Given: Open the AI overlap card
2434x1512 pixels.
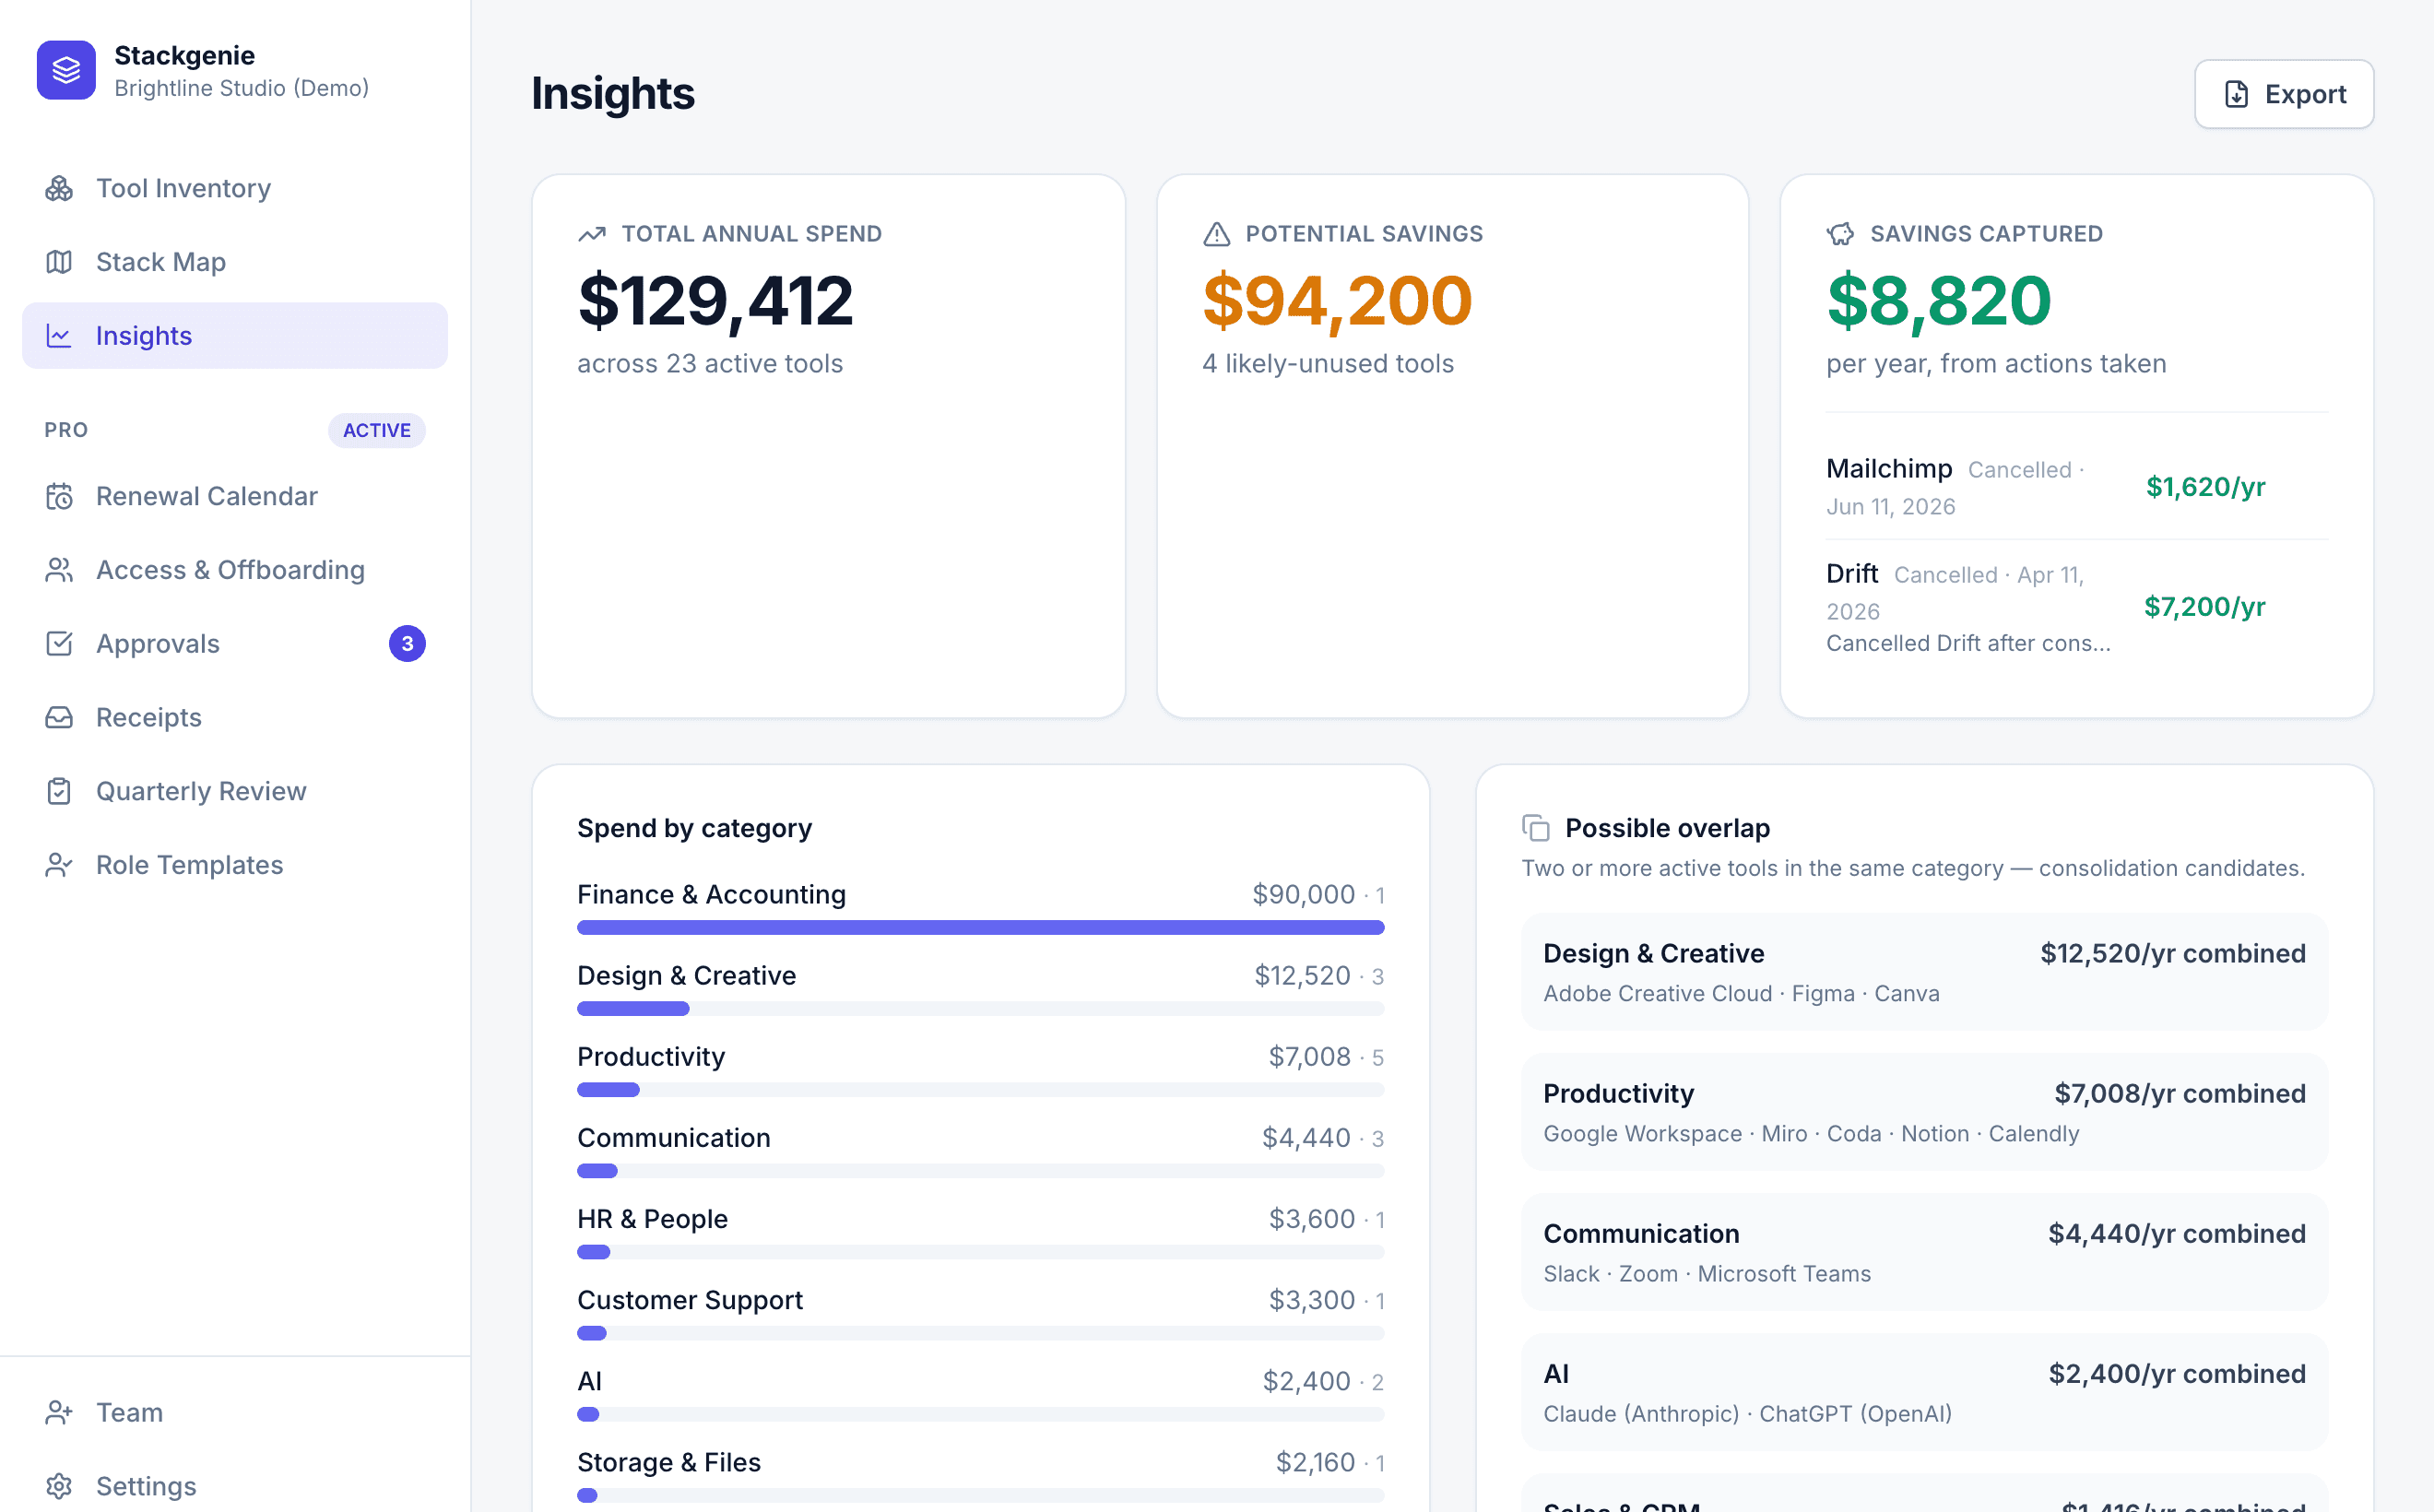Looking at the screenshot, I should (1924, 1392).
